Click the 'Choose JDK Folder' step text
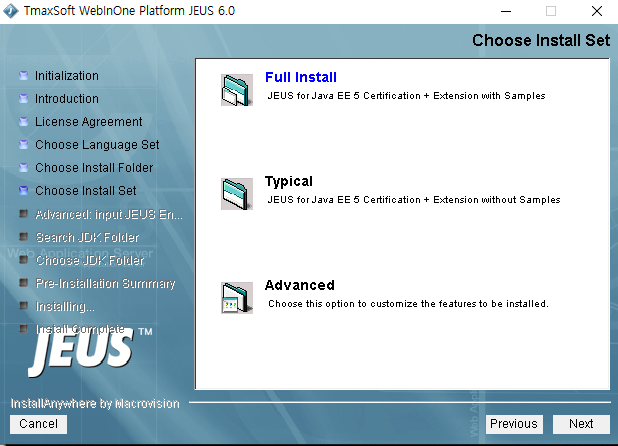618x446 pixels. [89, 260]
